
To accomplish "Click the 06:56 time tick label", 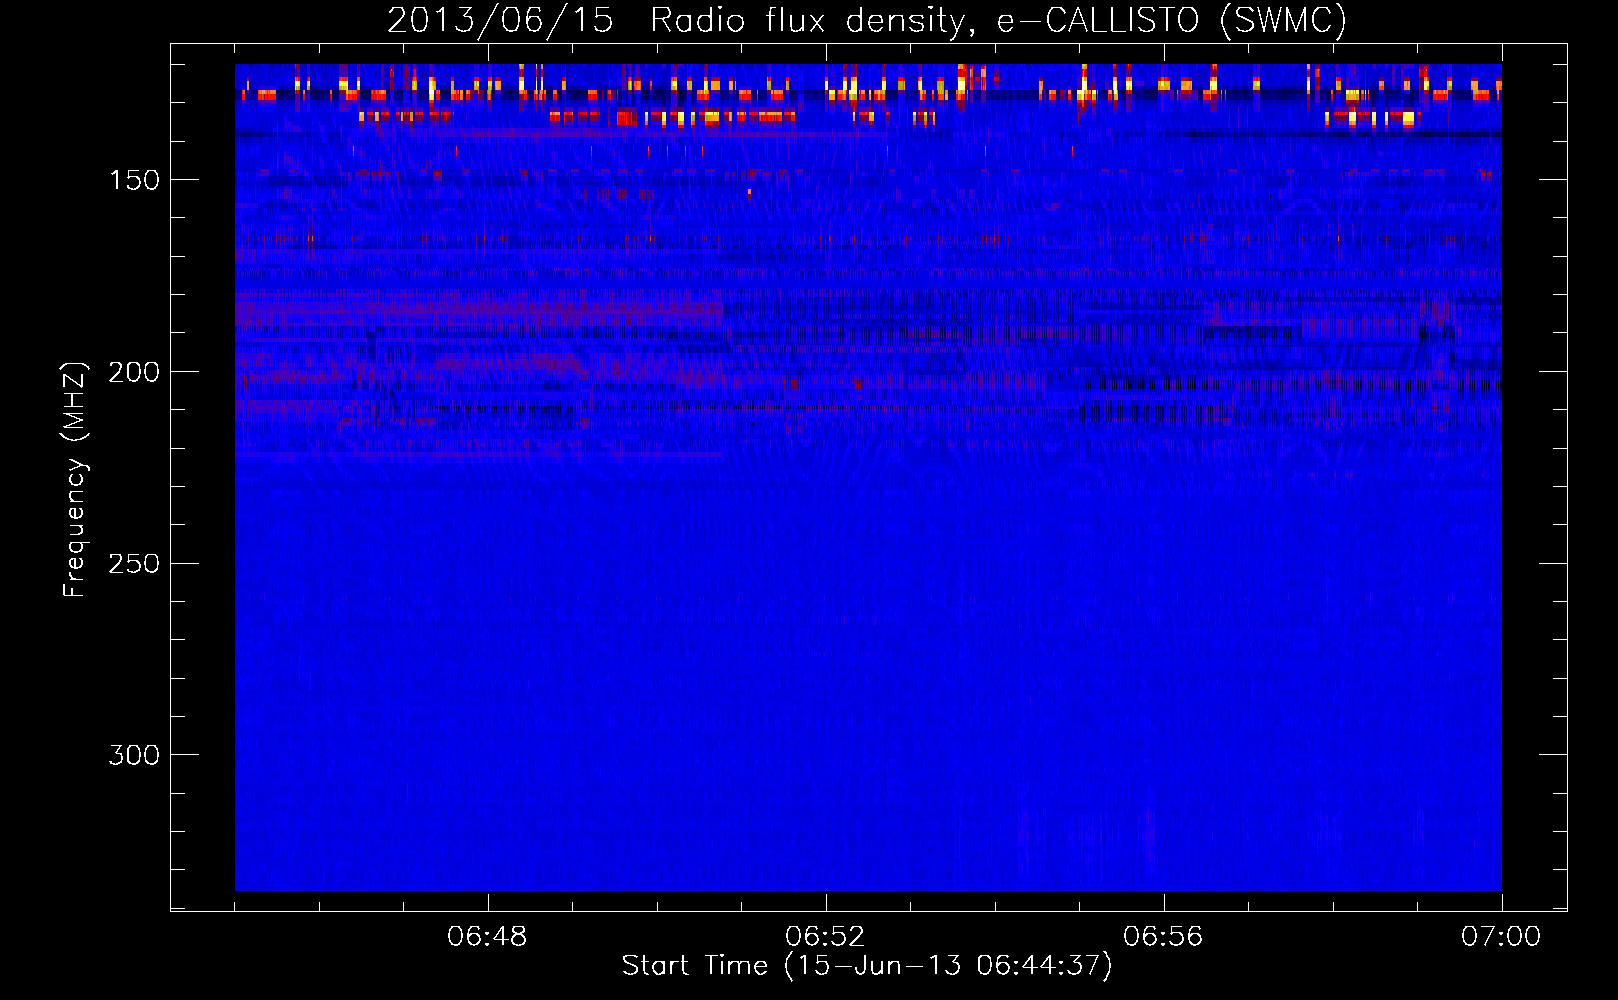I will 1163,937.
